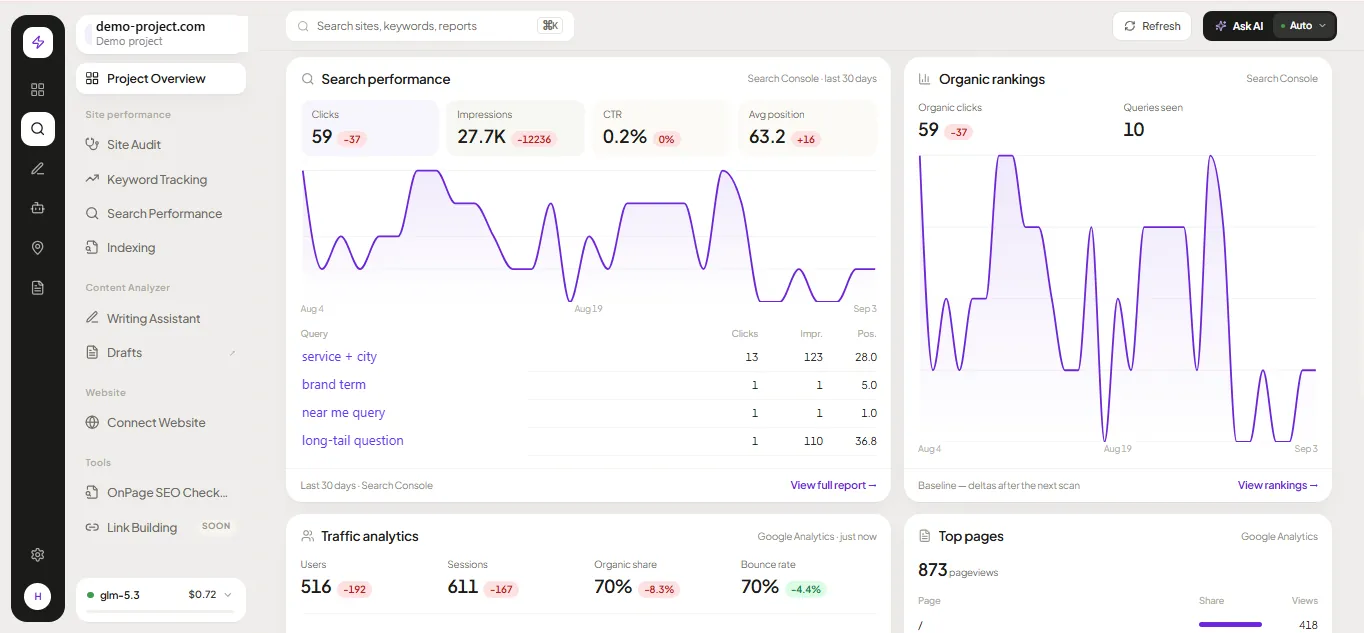Click the ⌘K shortcut badge
The height and width of the screenshot is (633, 1364).
550,26
